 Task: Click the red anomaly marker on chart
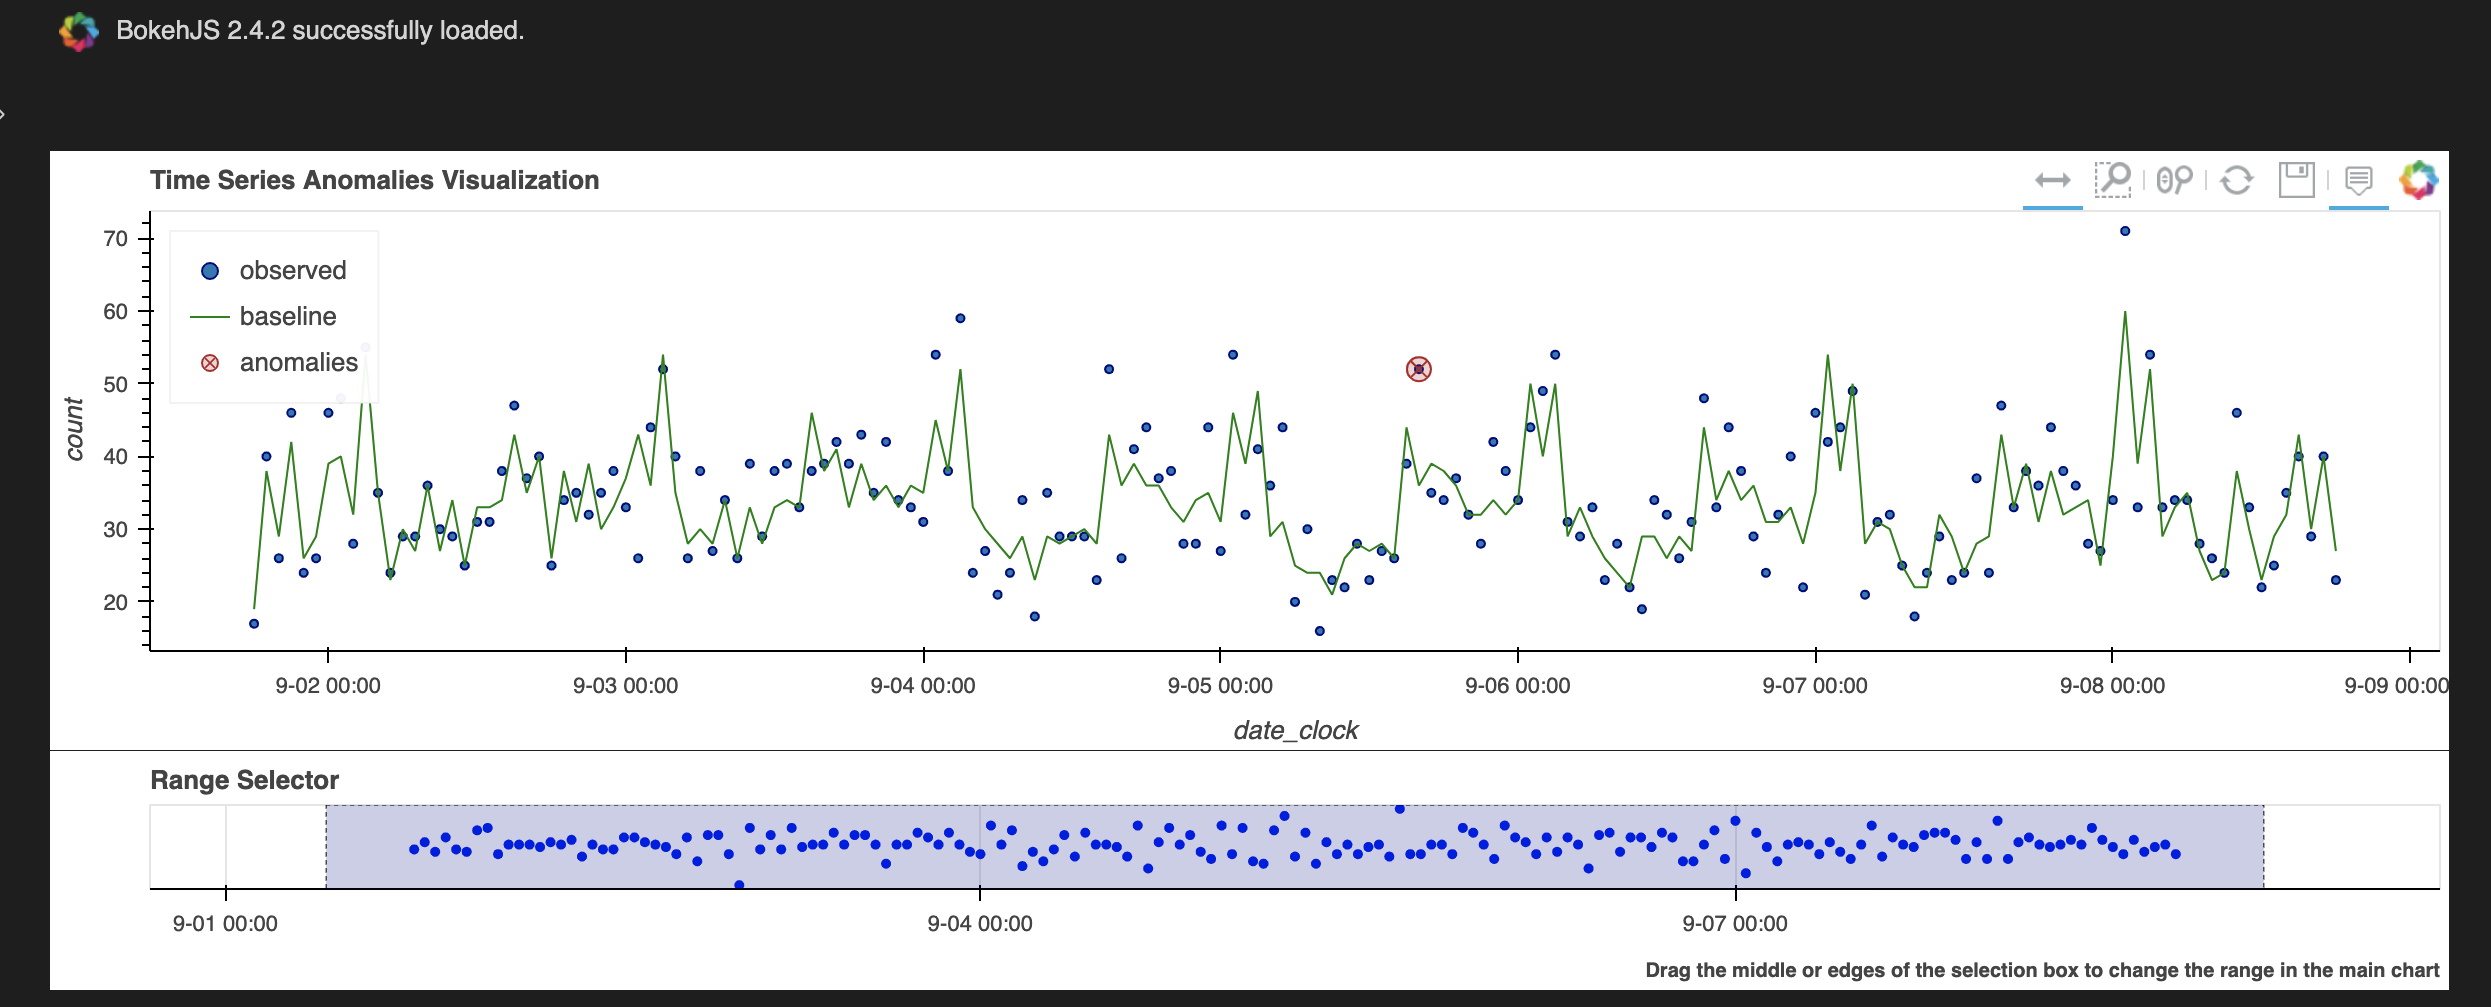1418,369
